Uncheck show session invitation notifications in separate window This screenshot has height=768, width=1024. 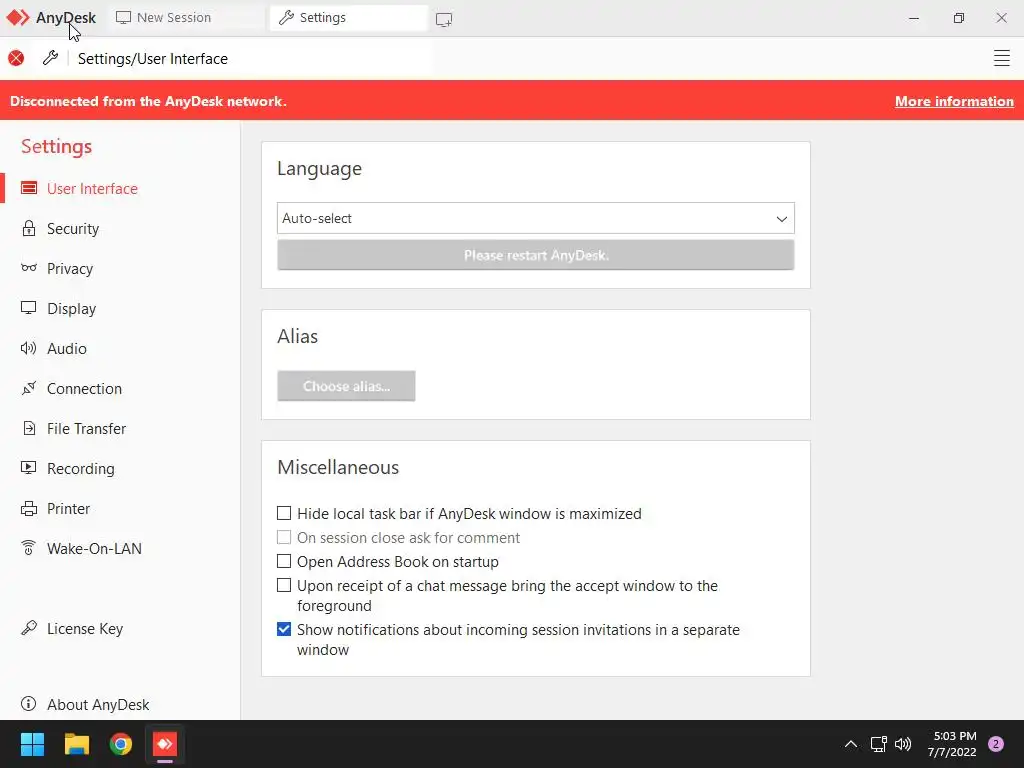coord(284,630)
